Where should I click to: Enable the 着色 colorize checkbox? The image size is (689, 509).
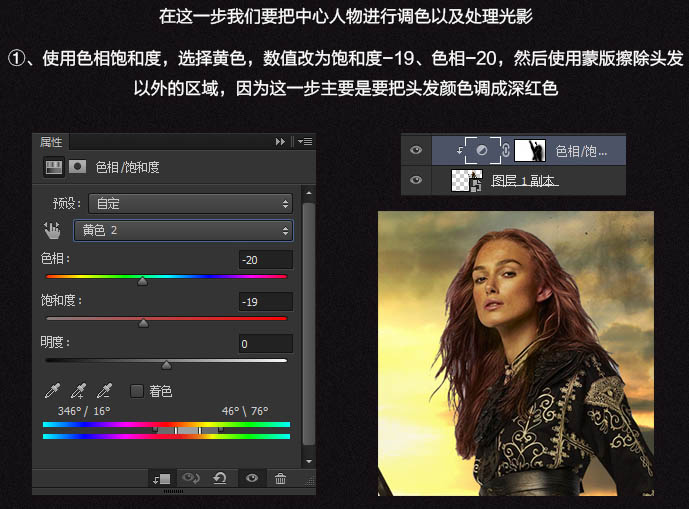click(137, 391)
